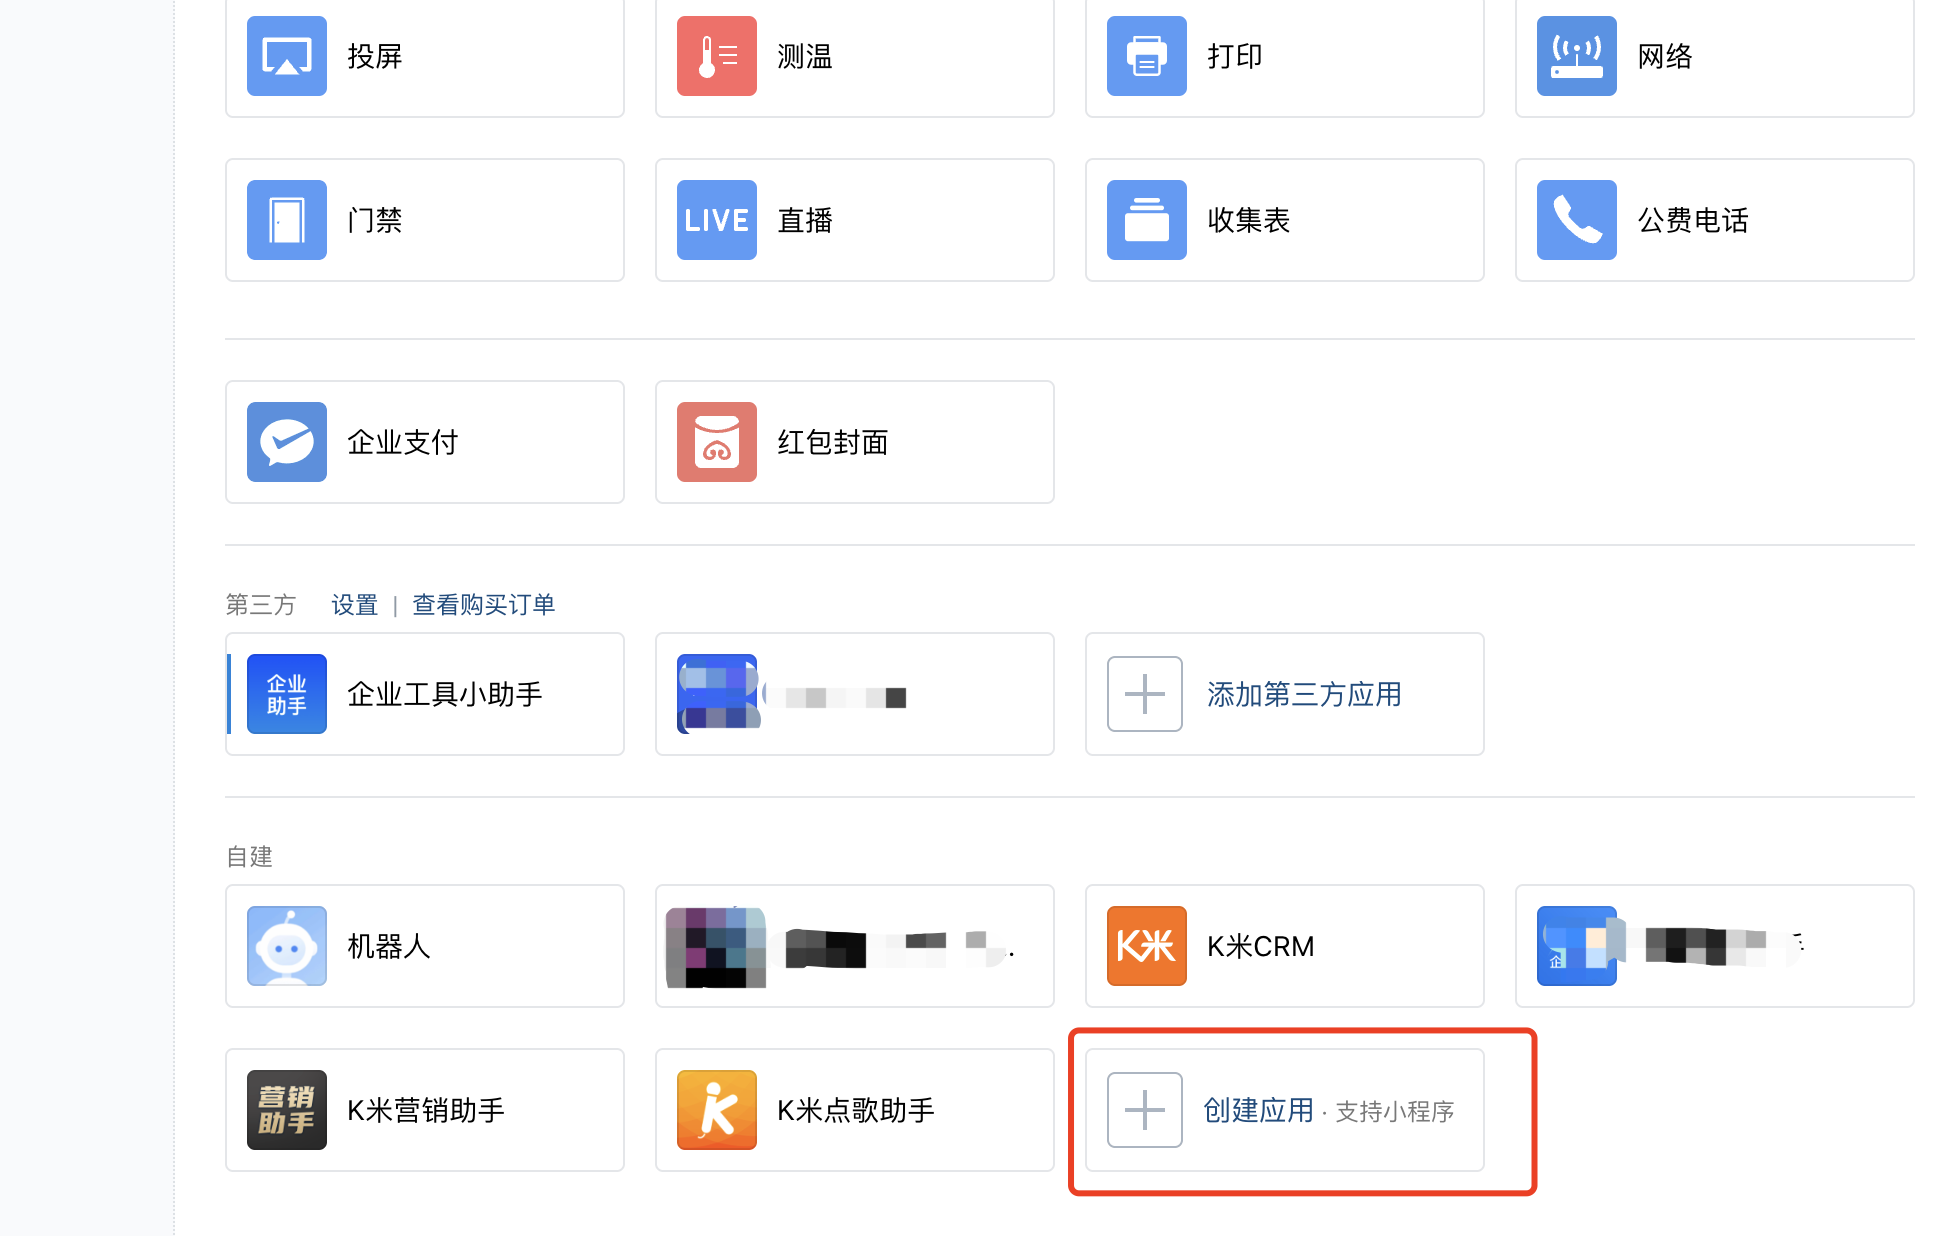Select the 网络 router icon
The height and width of the screenshot is (1236, 1948).
point(1576,56)
